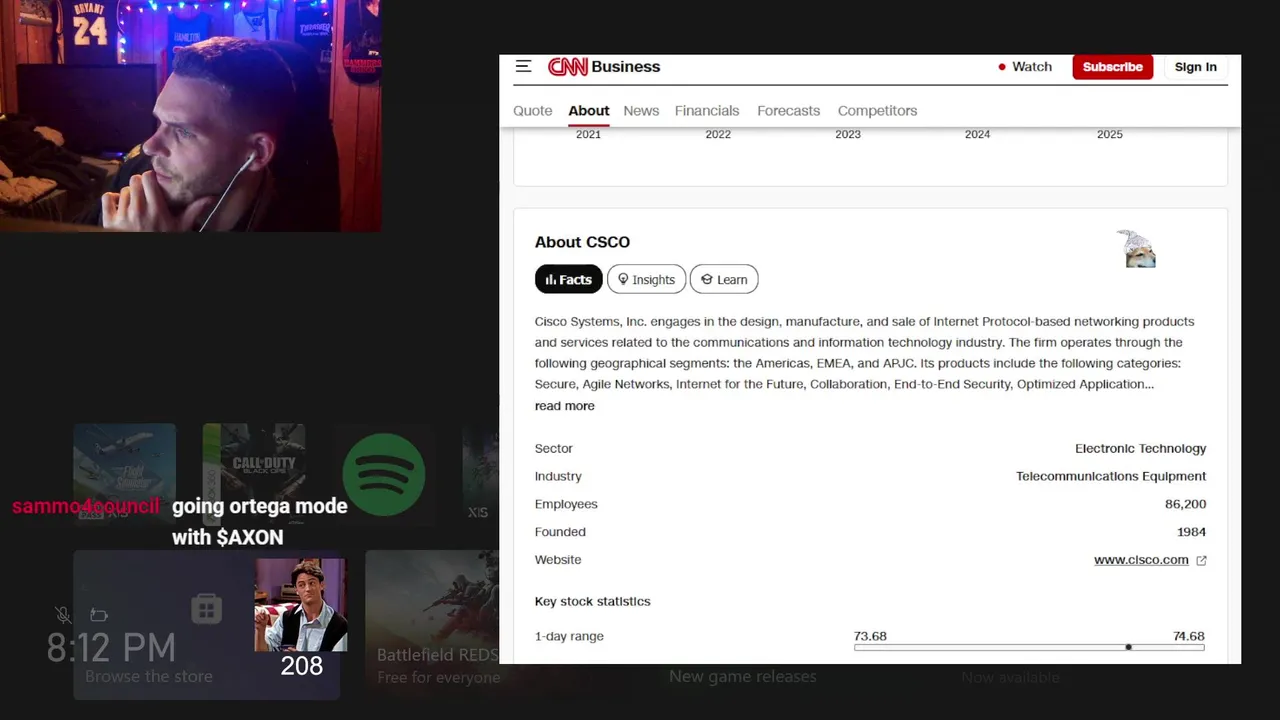Switch to the Insights pill

[x=646, y=280]
